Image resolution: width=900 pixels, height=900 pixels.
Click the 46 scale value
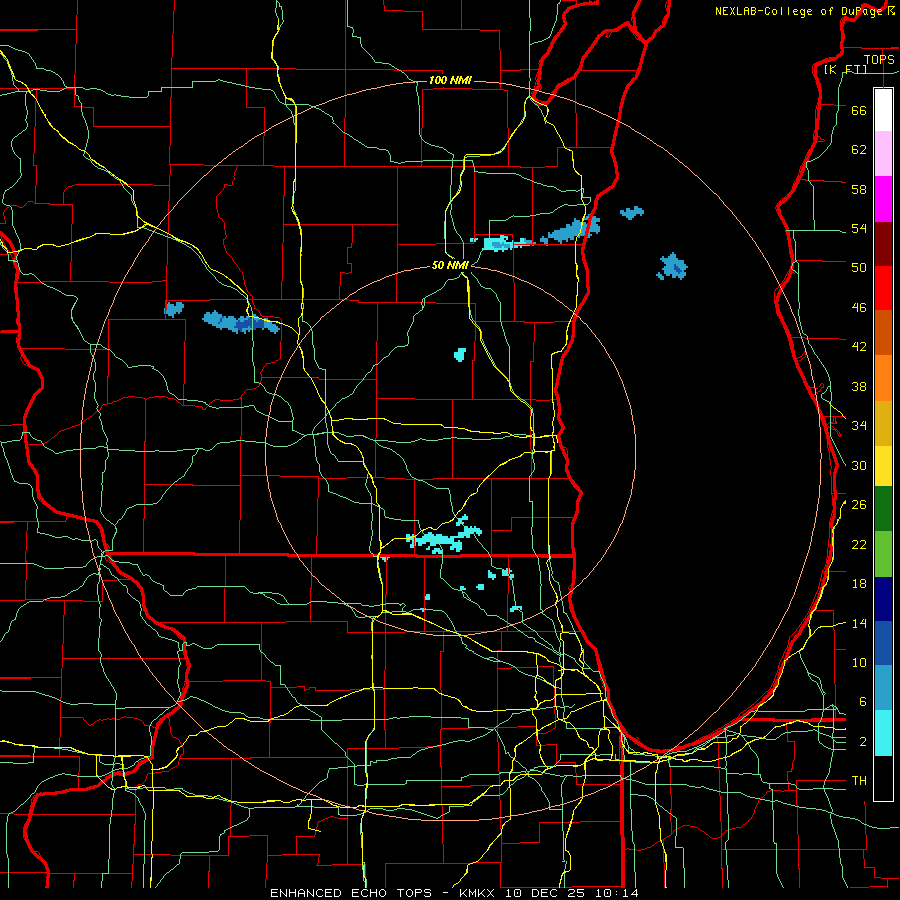859,308
